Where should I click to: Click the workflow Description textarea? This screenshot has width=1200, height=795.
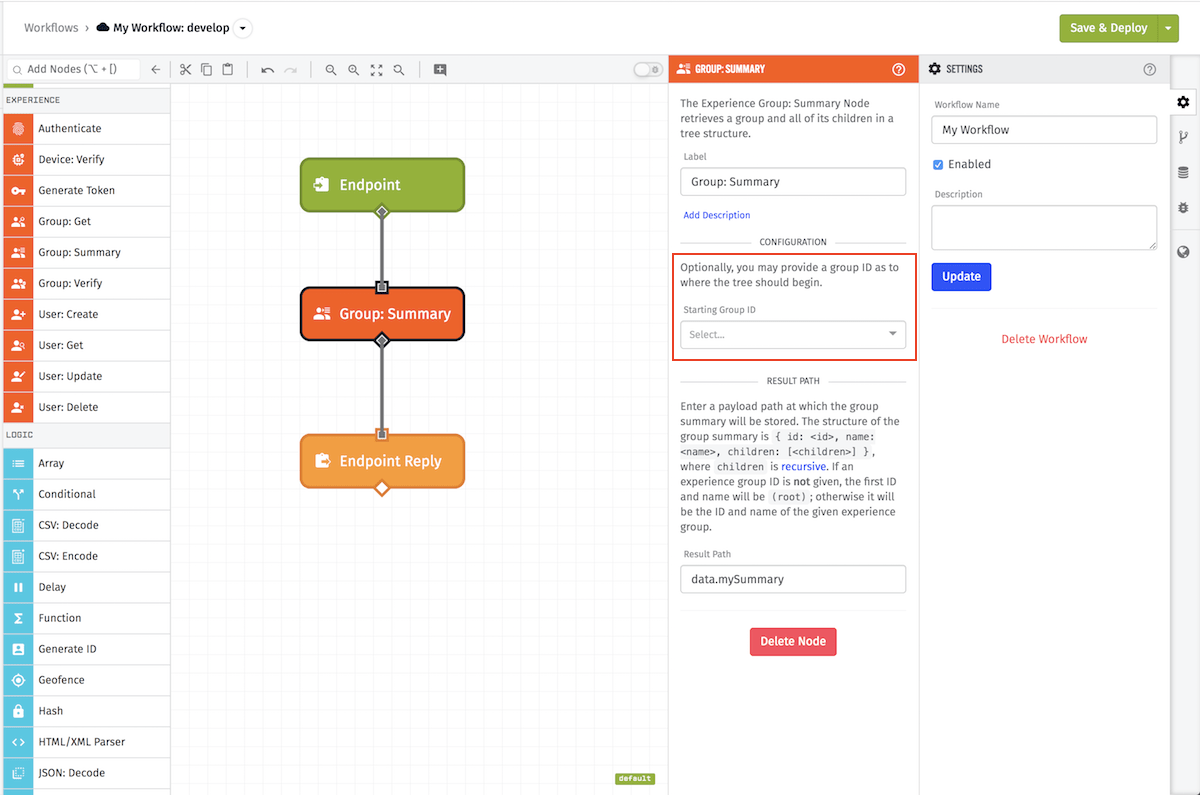click(x=1044, y=228)
